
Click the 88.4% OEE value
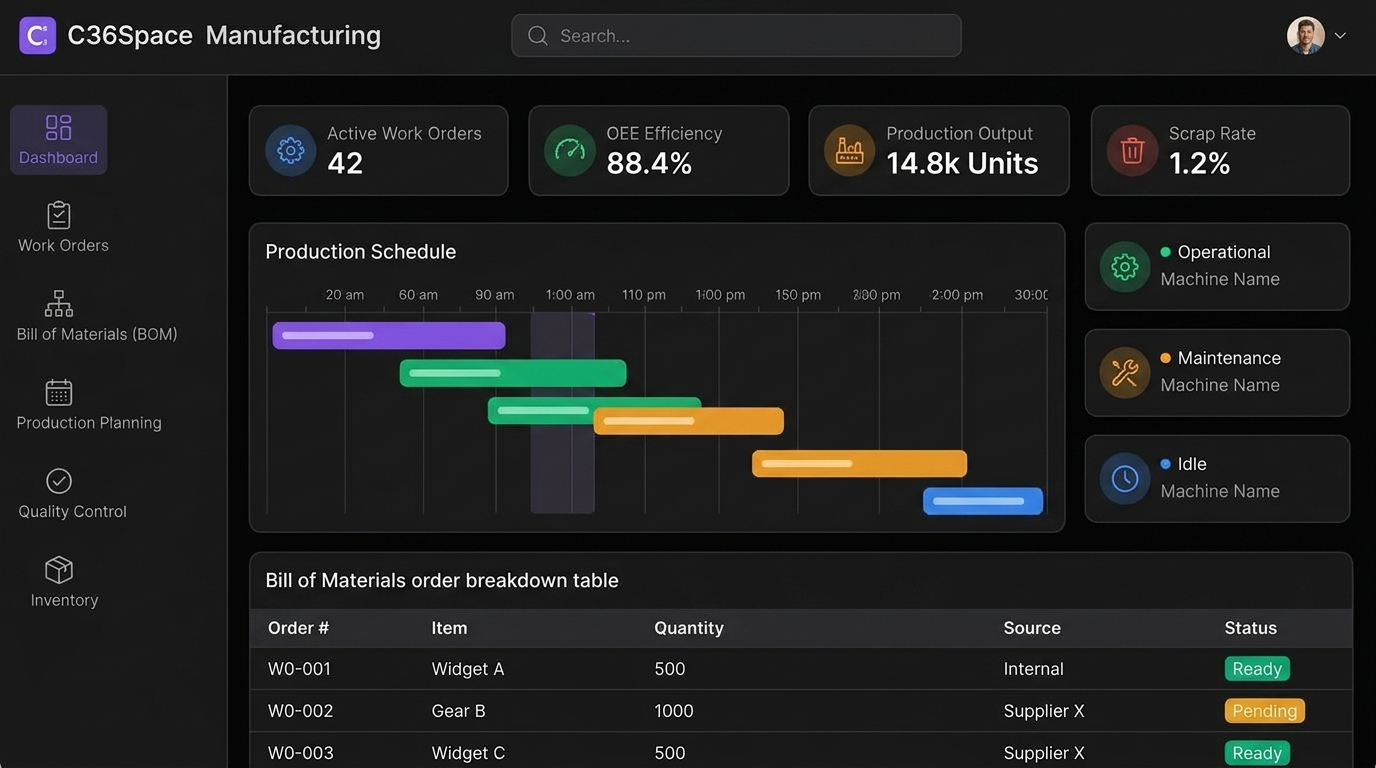[649, 164]
